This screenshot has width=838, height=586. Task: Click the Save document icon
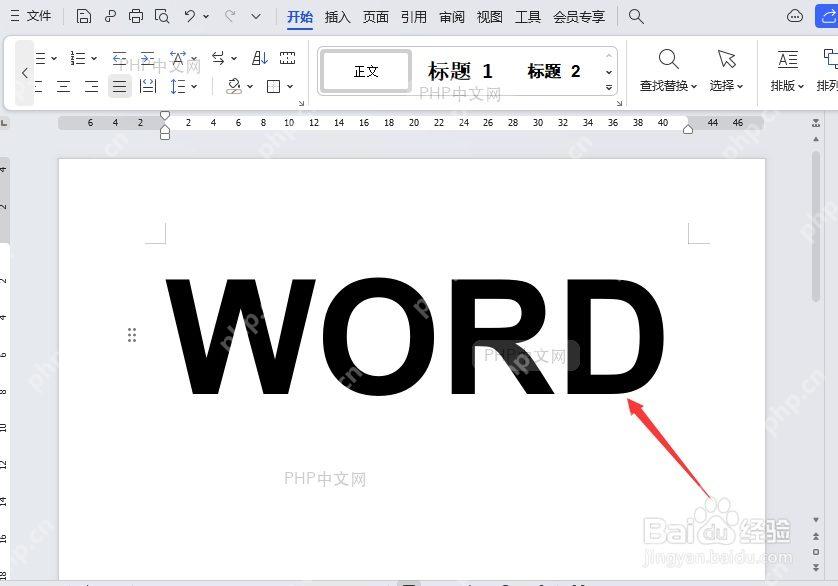pyautogui.click(x=83, y=17)
